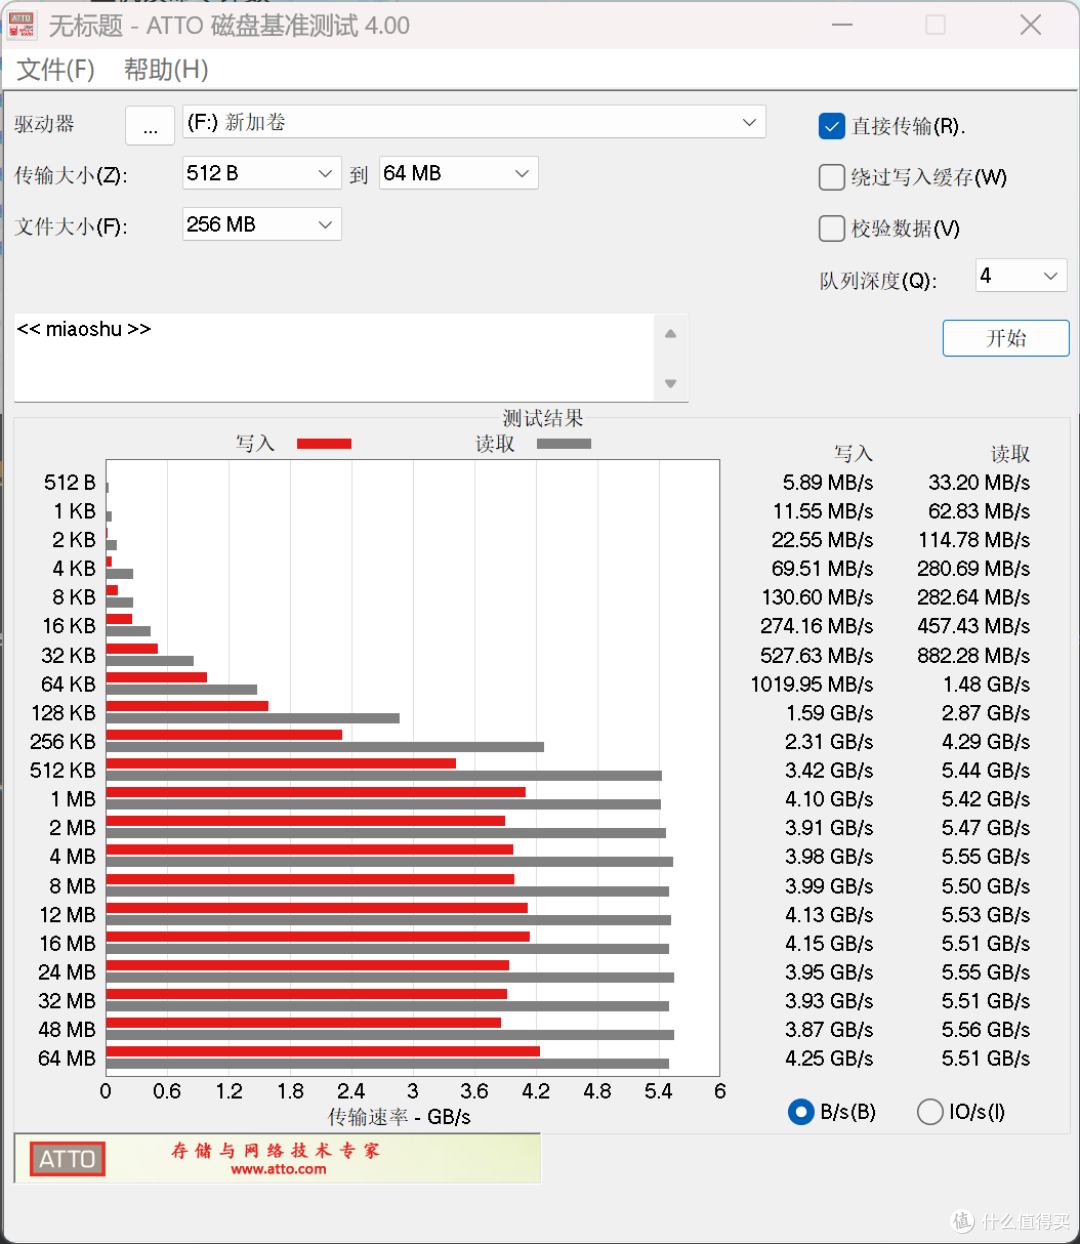The height and width of the screenshot is (1244, 1080).
Task: Click the 5.56 GB/s read value
Action: point(986,1029)
